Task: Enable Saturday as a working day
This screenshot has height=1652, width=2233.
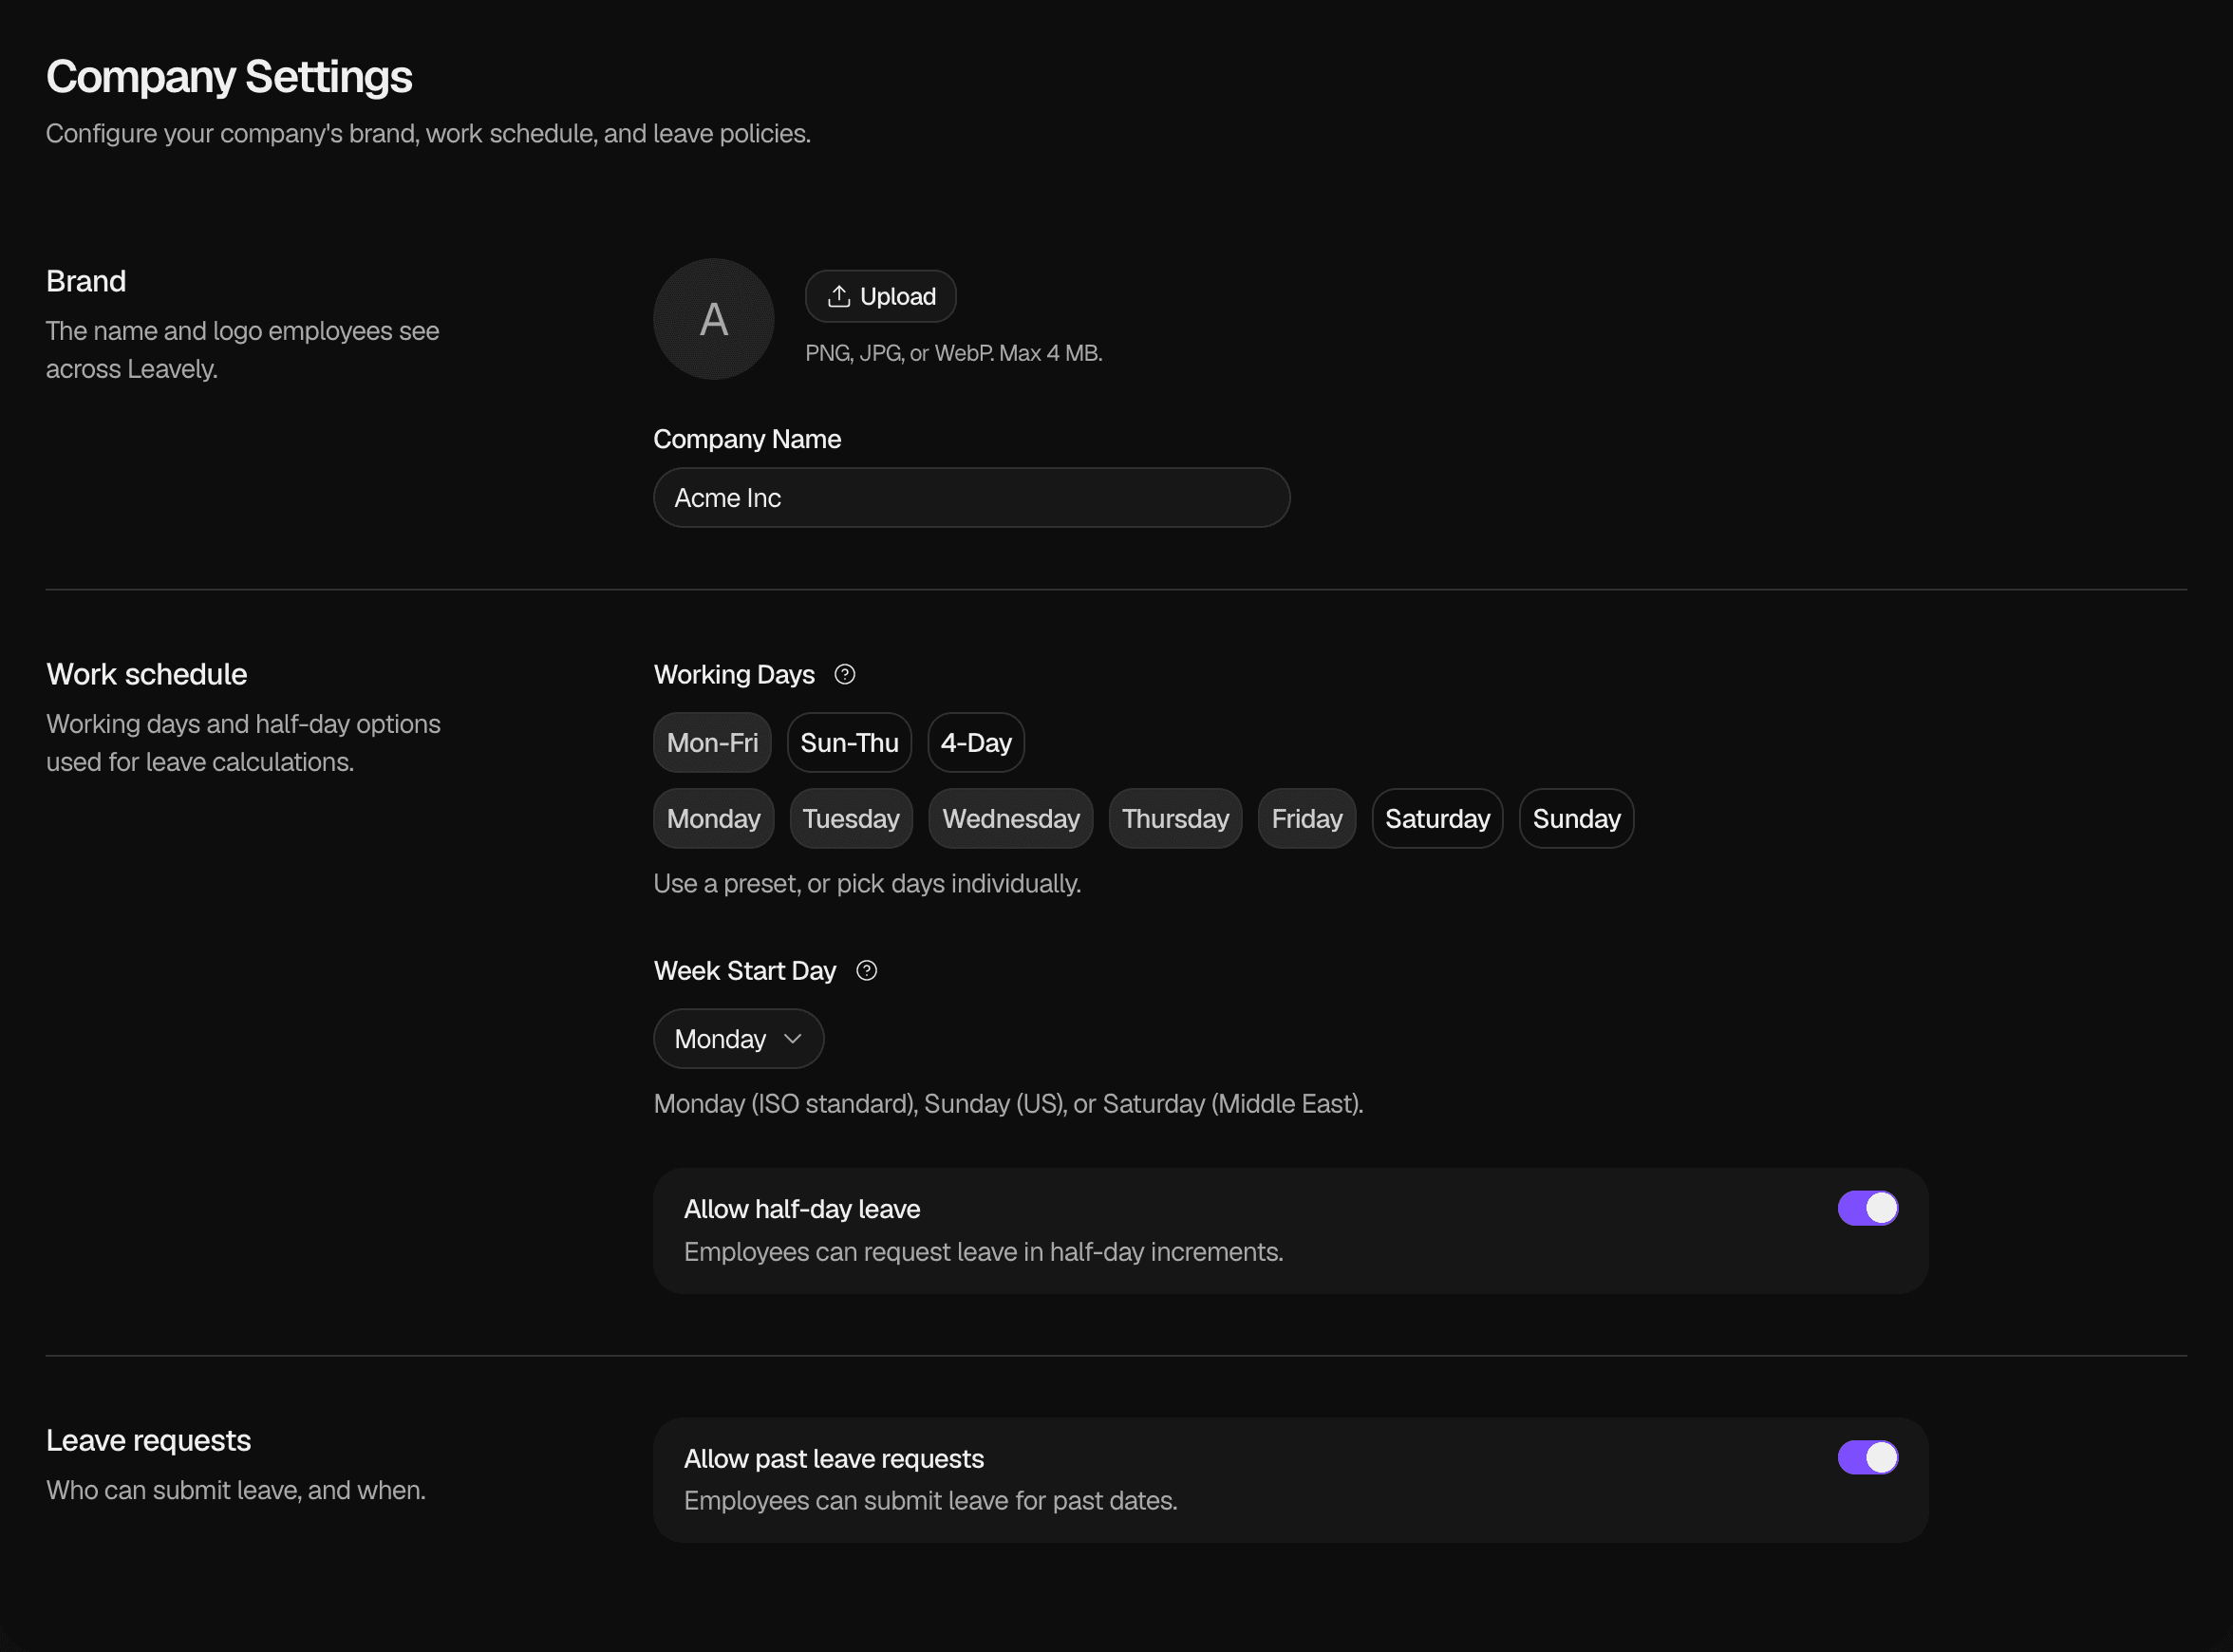Action: [1438, 819]
